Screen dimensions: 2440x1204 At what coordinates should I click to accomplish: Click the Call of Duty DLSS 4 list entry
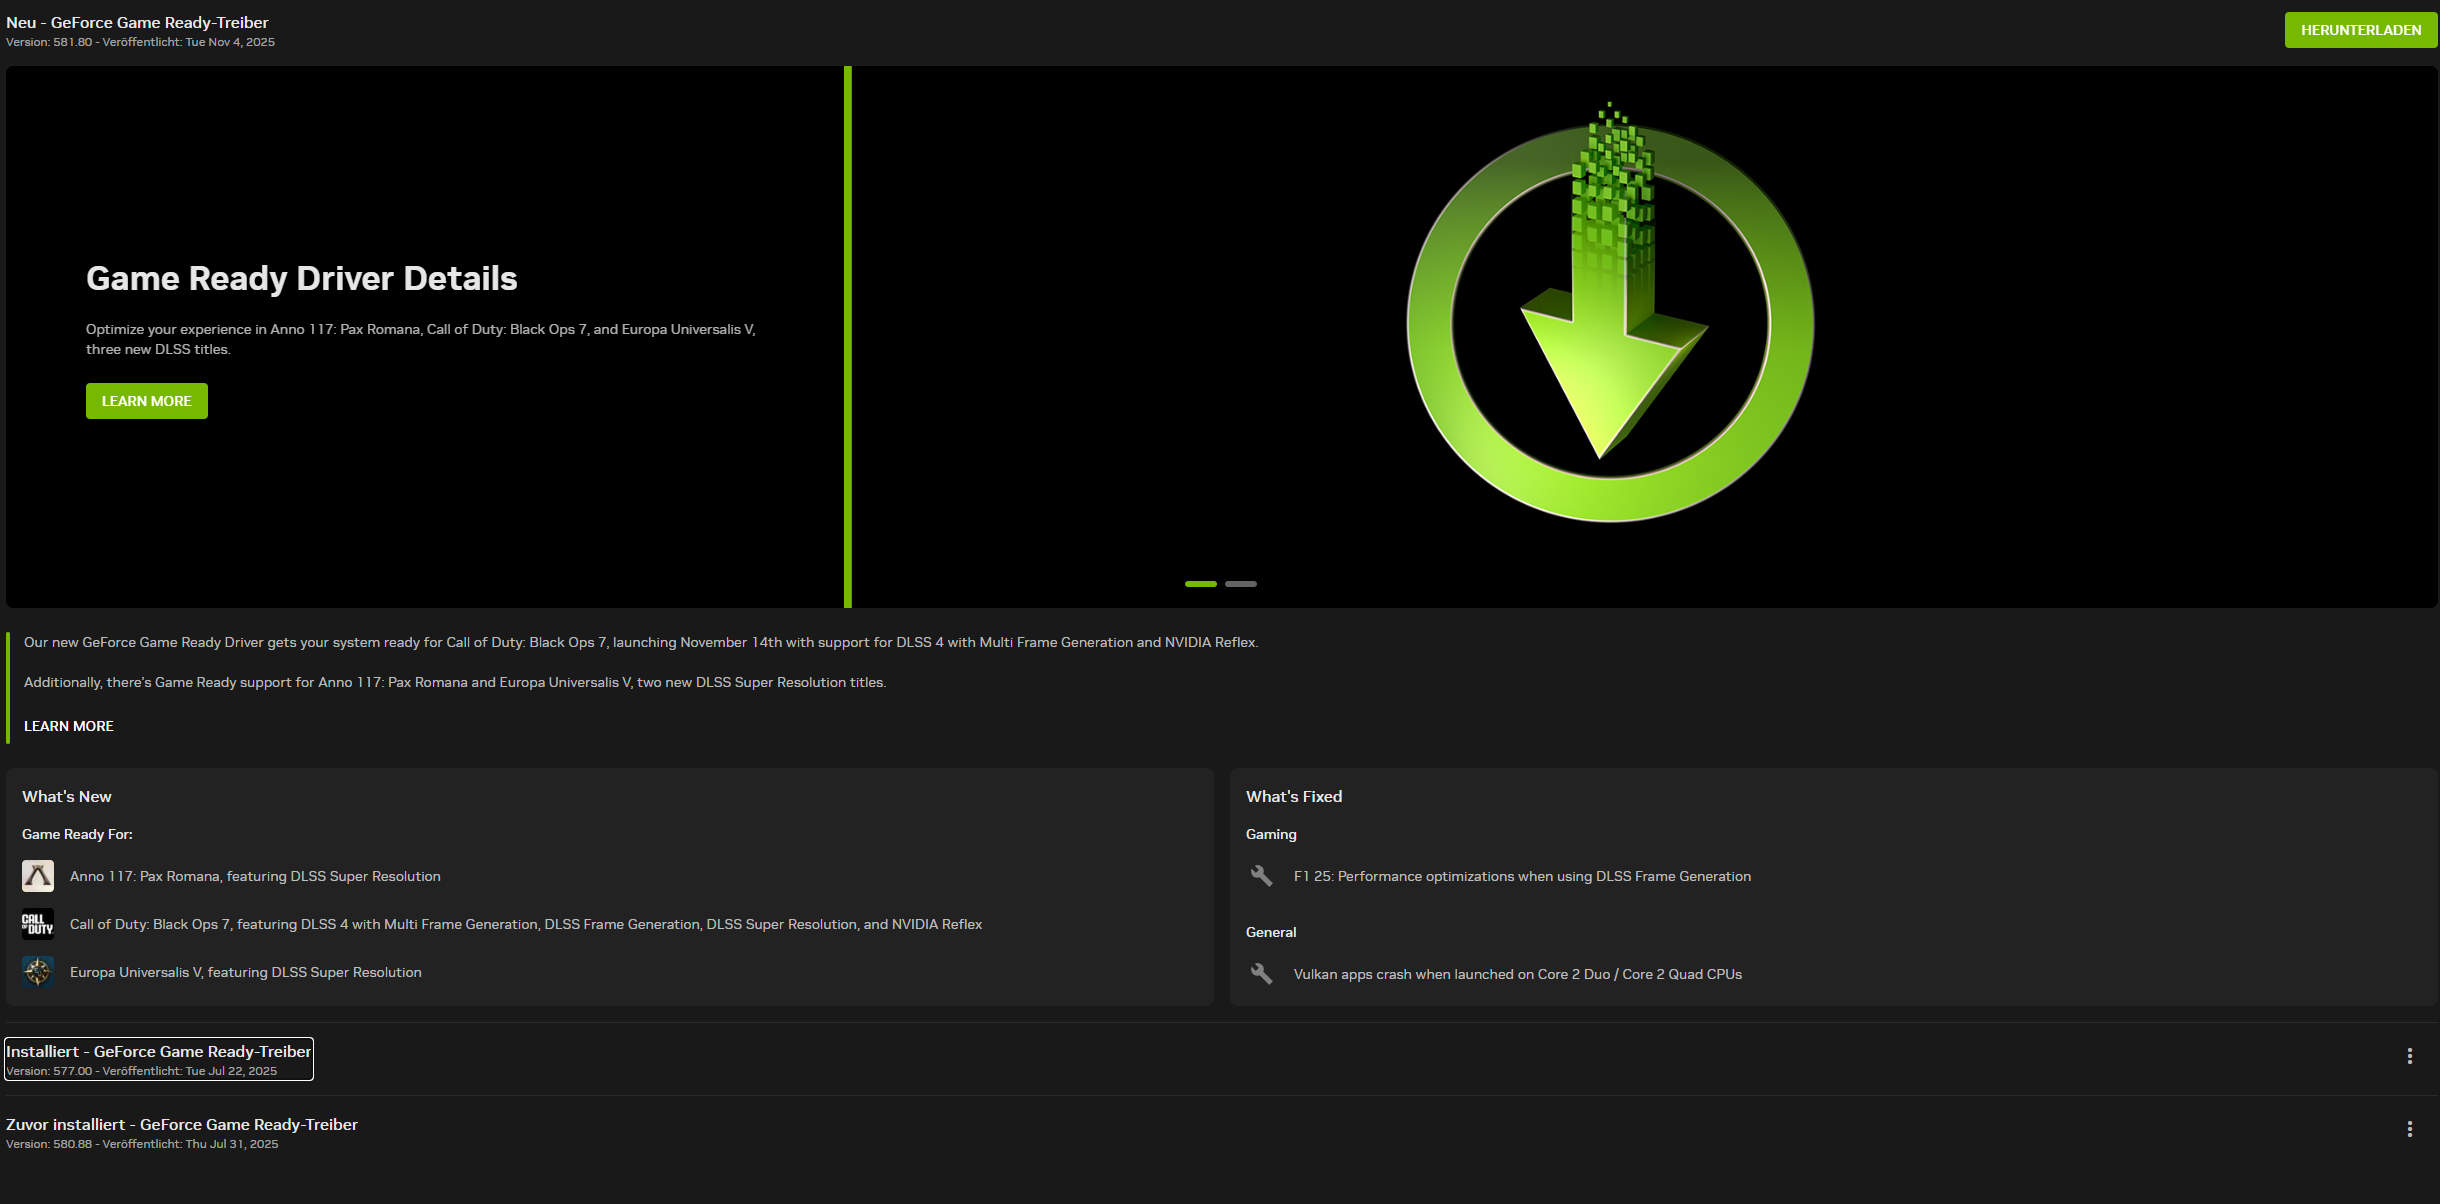click(x=525, y=924)
